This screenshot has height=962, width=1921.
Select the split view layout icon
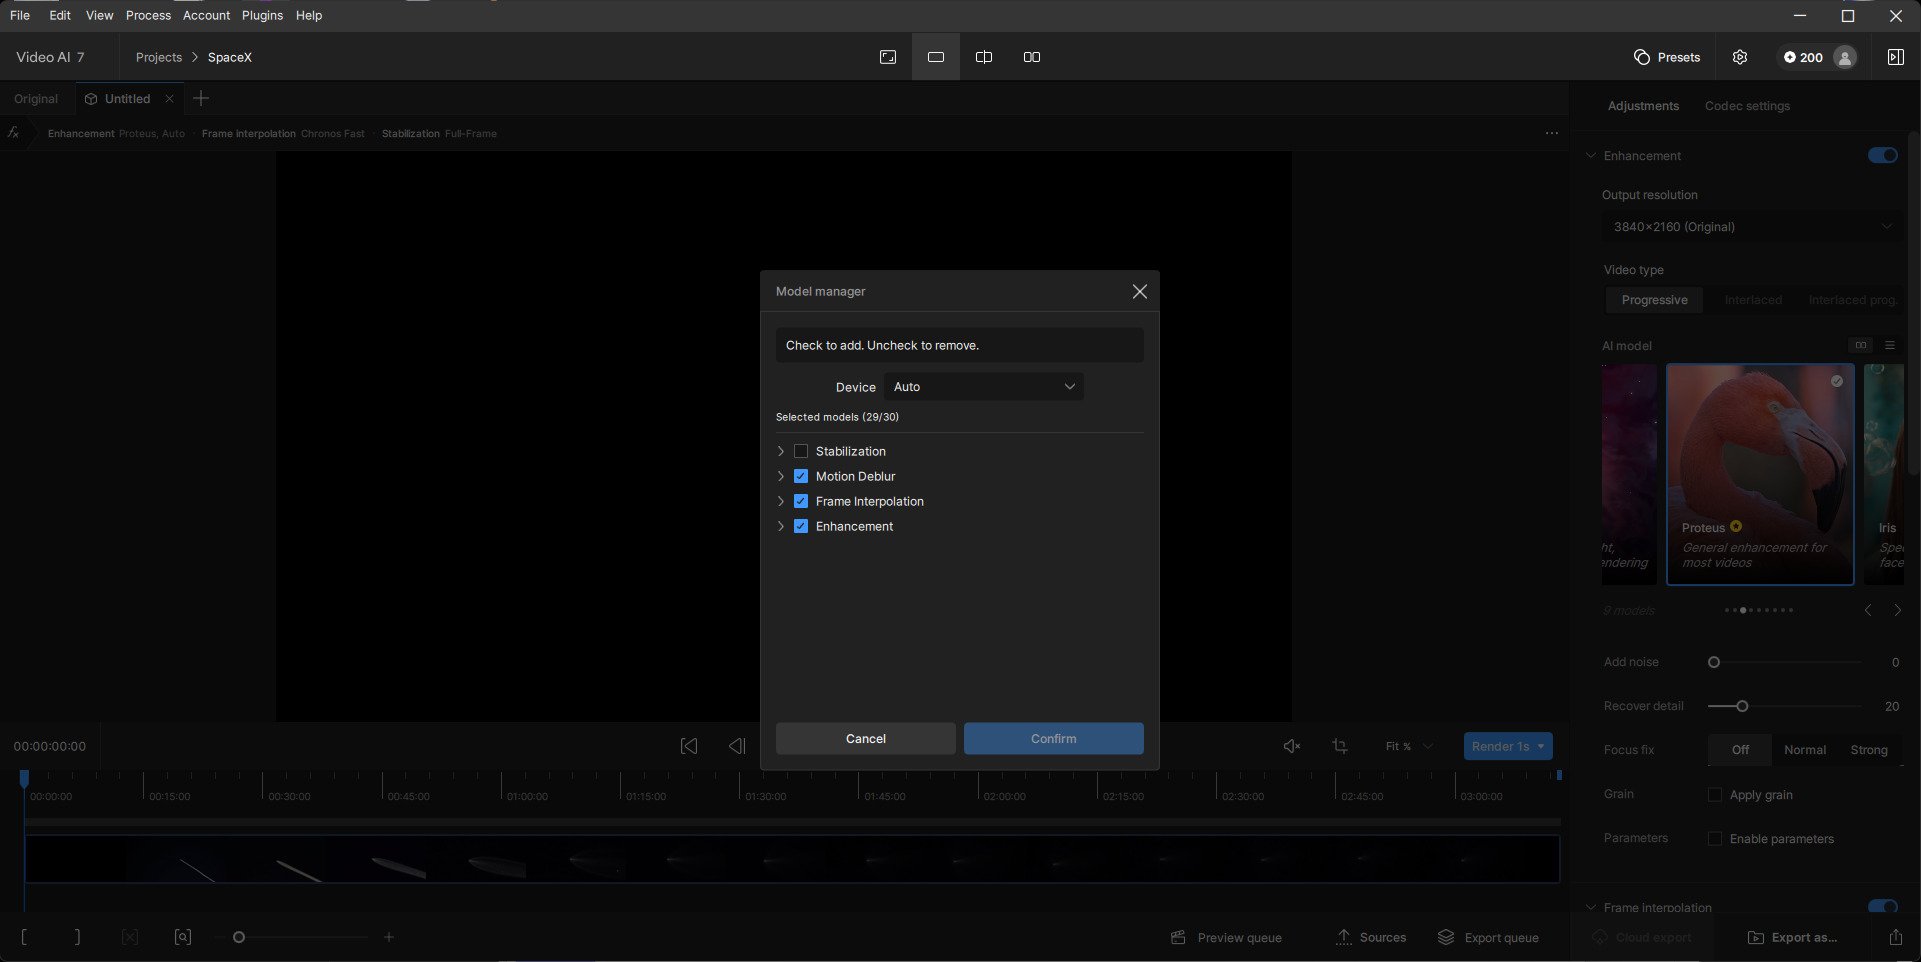click(984, 57)
